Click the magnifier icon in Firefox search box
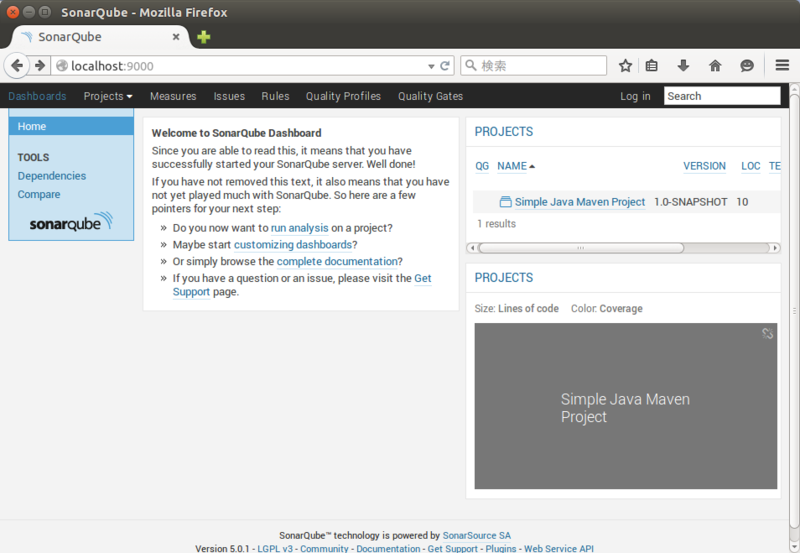Screen dimensions: 800x553 (x=471, y=65)
